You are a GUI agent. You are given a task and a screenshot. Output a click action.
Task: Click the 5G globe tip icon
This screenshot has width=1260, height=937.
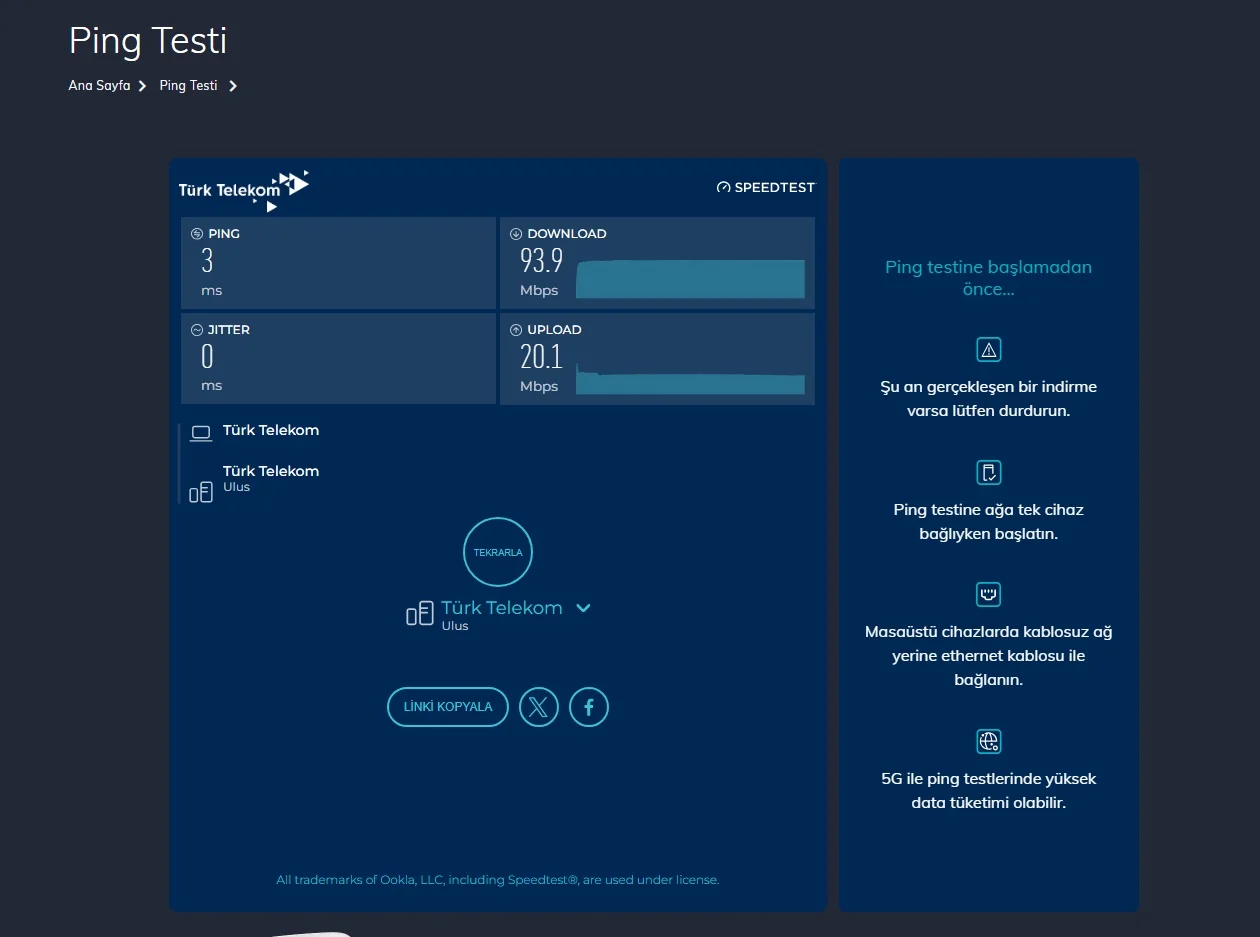[989, 741]
